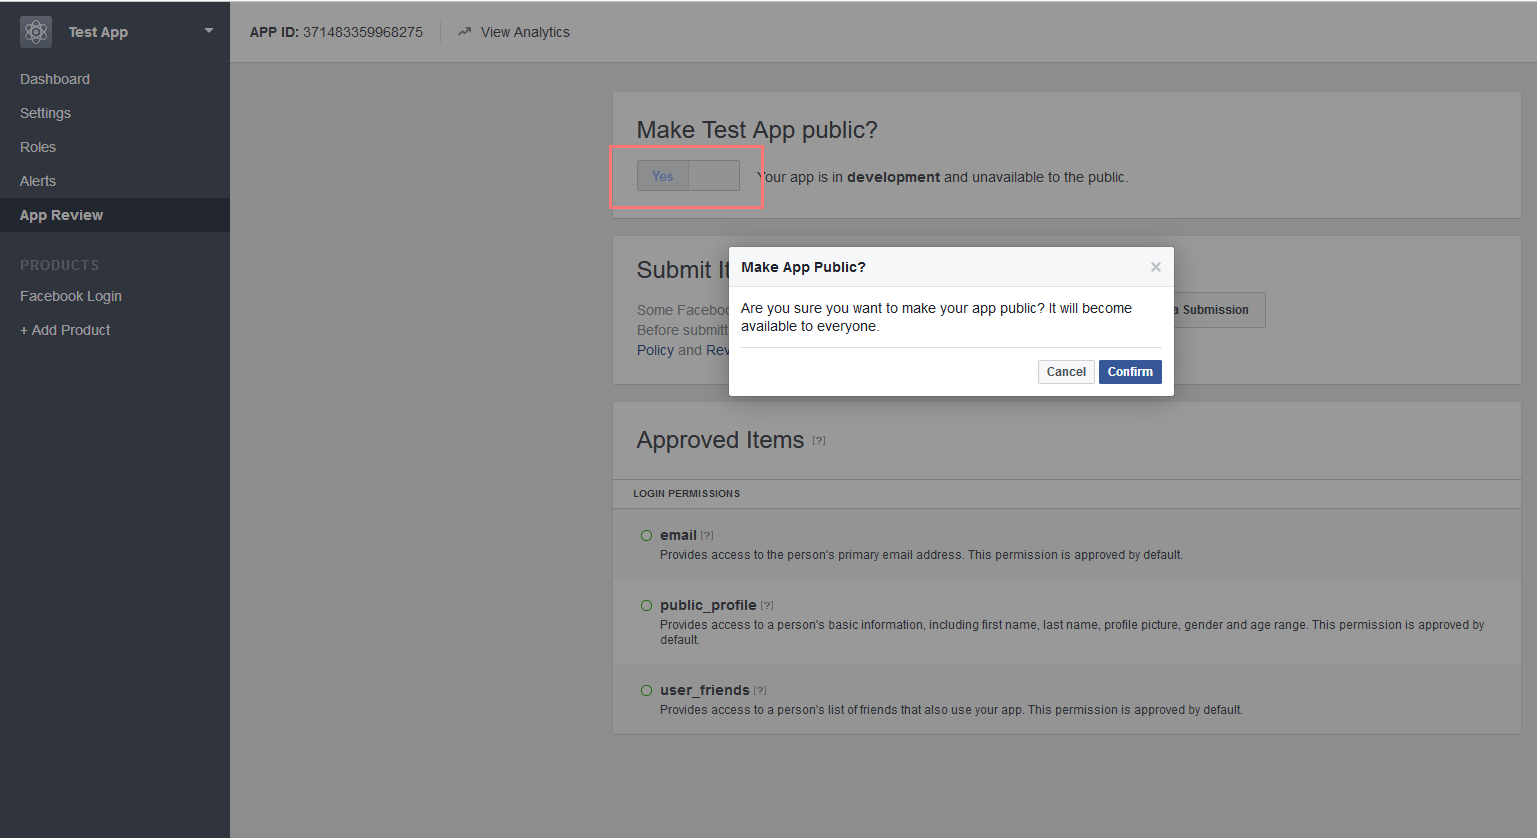The image size is (1537, 838).
Task: Select Roles in the sidebar
Action: tap(38, 147)
